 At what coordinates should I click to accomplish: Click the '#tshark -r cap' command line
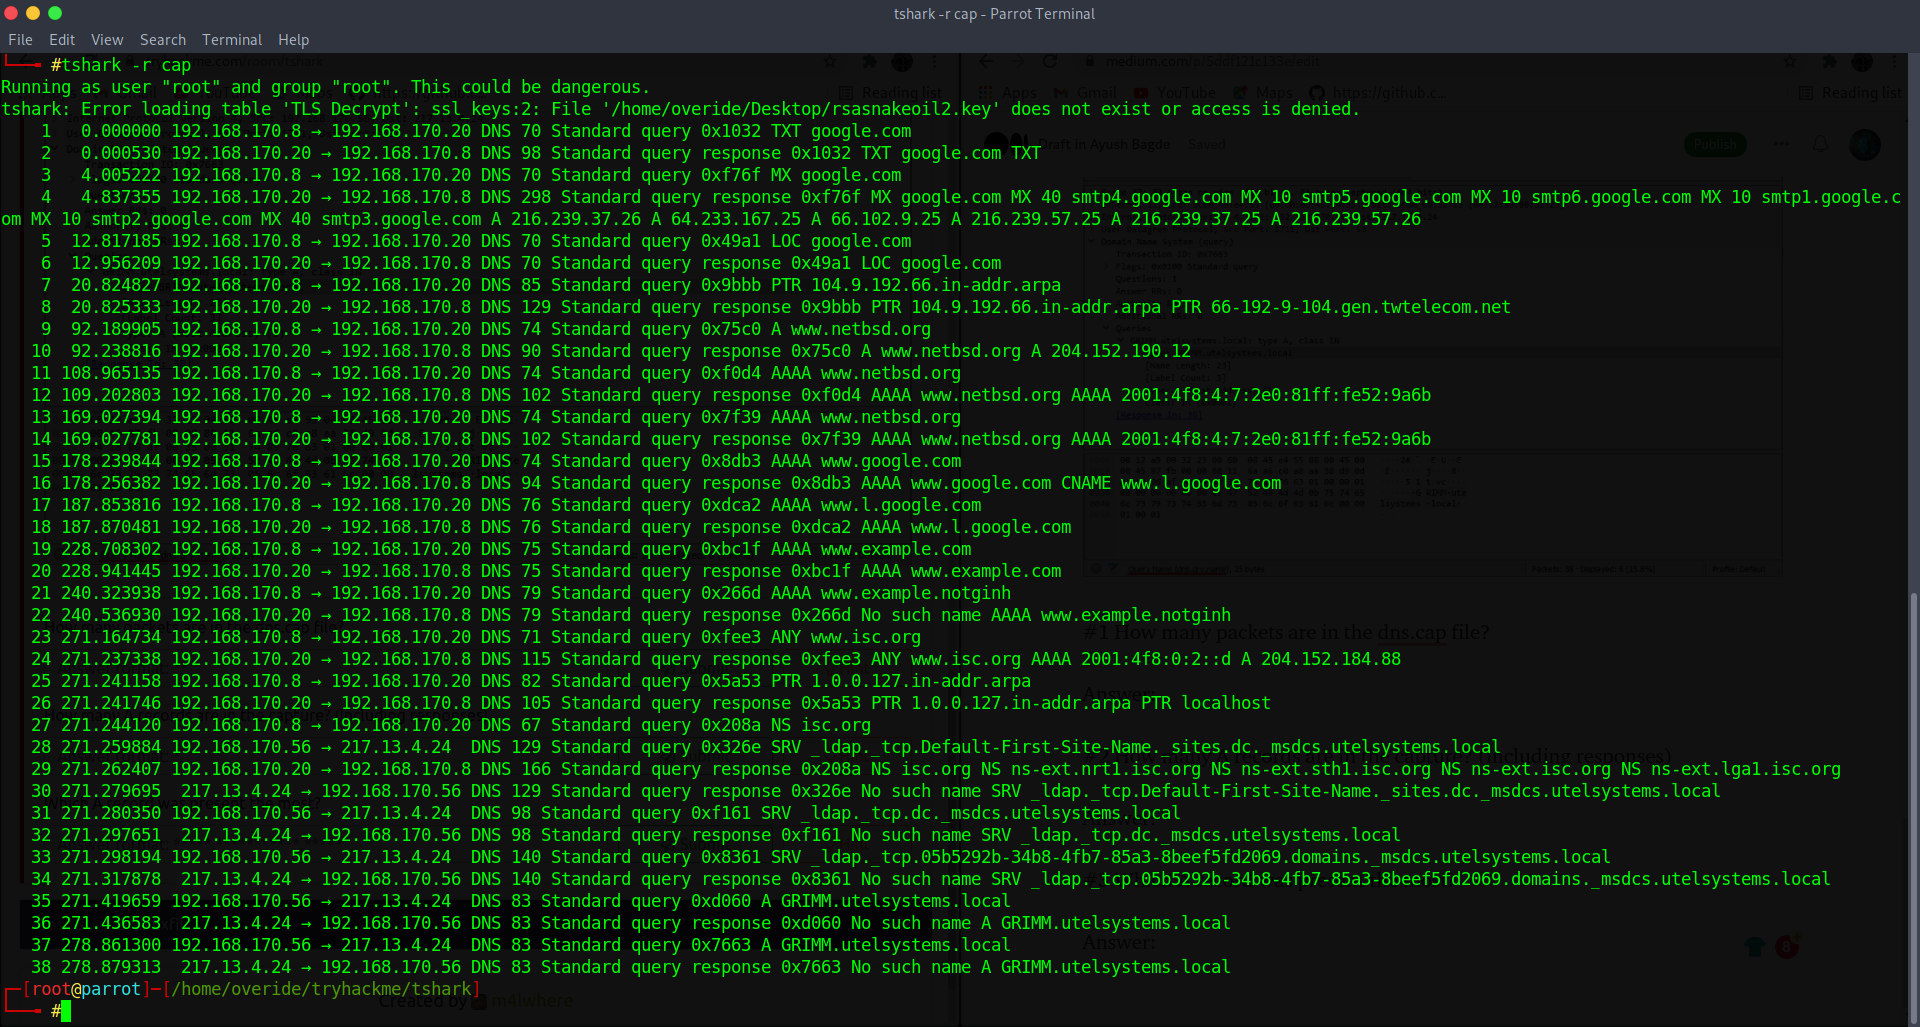(121, 65)
